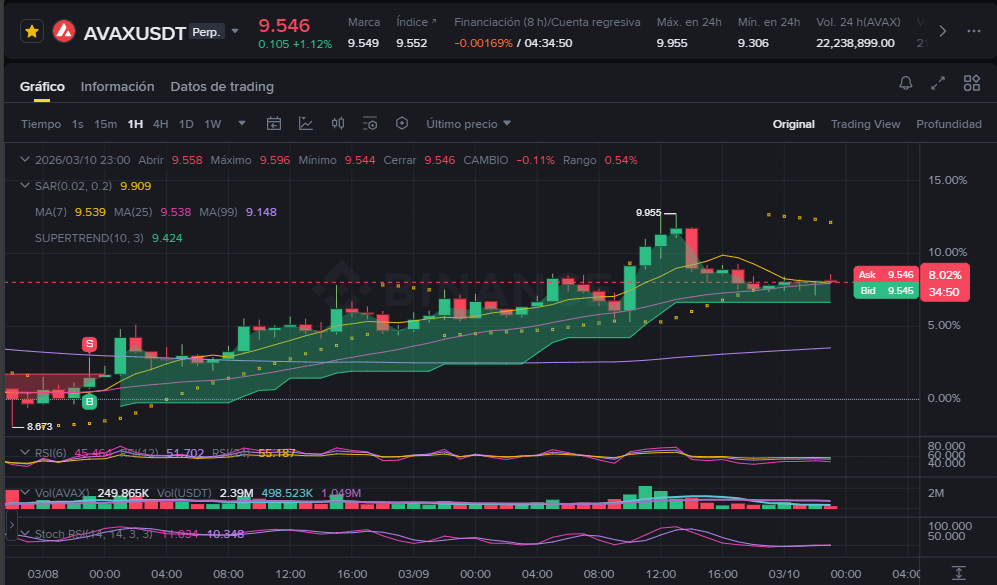Click the Perp. contract type badge
The width and height of the screenshot is (997, 585).
[207, 32]
